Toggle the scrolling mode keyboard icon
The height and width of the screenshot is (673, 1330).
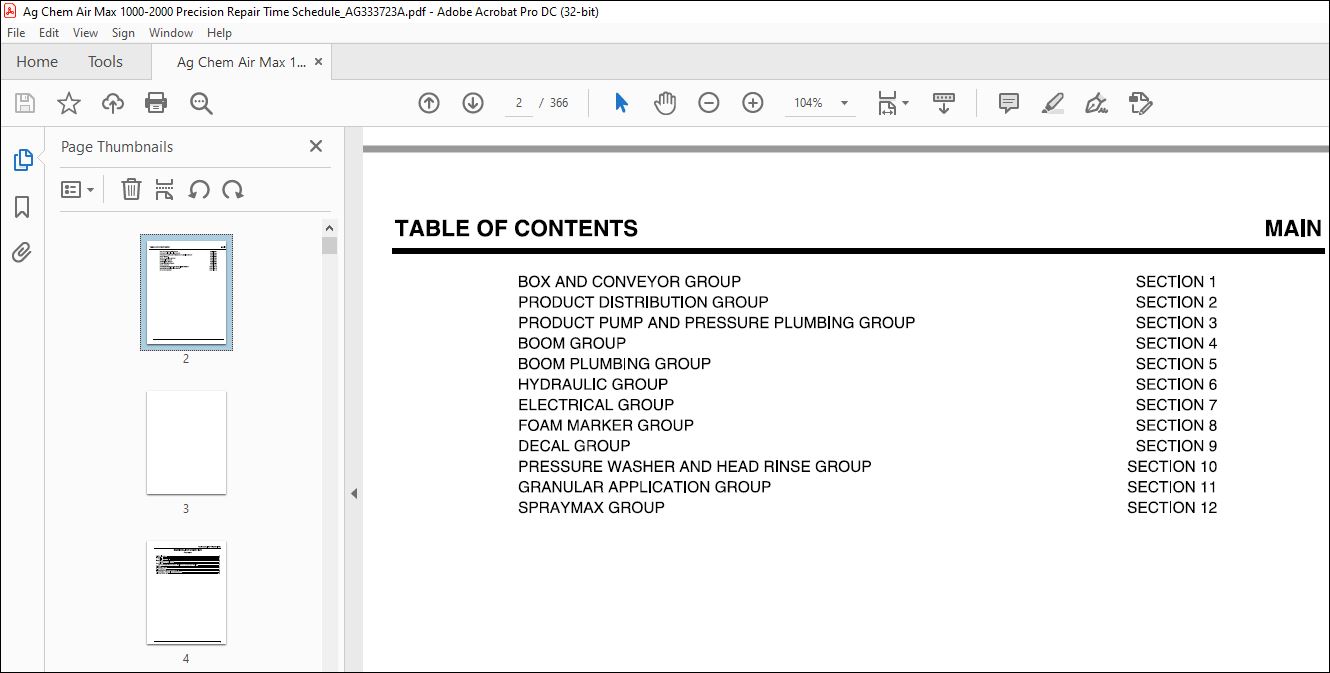click(x=944, y=103)
